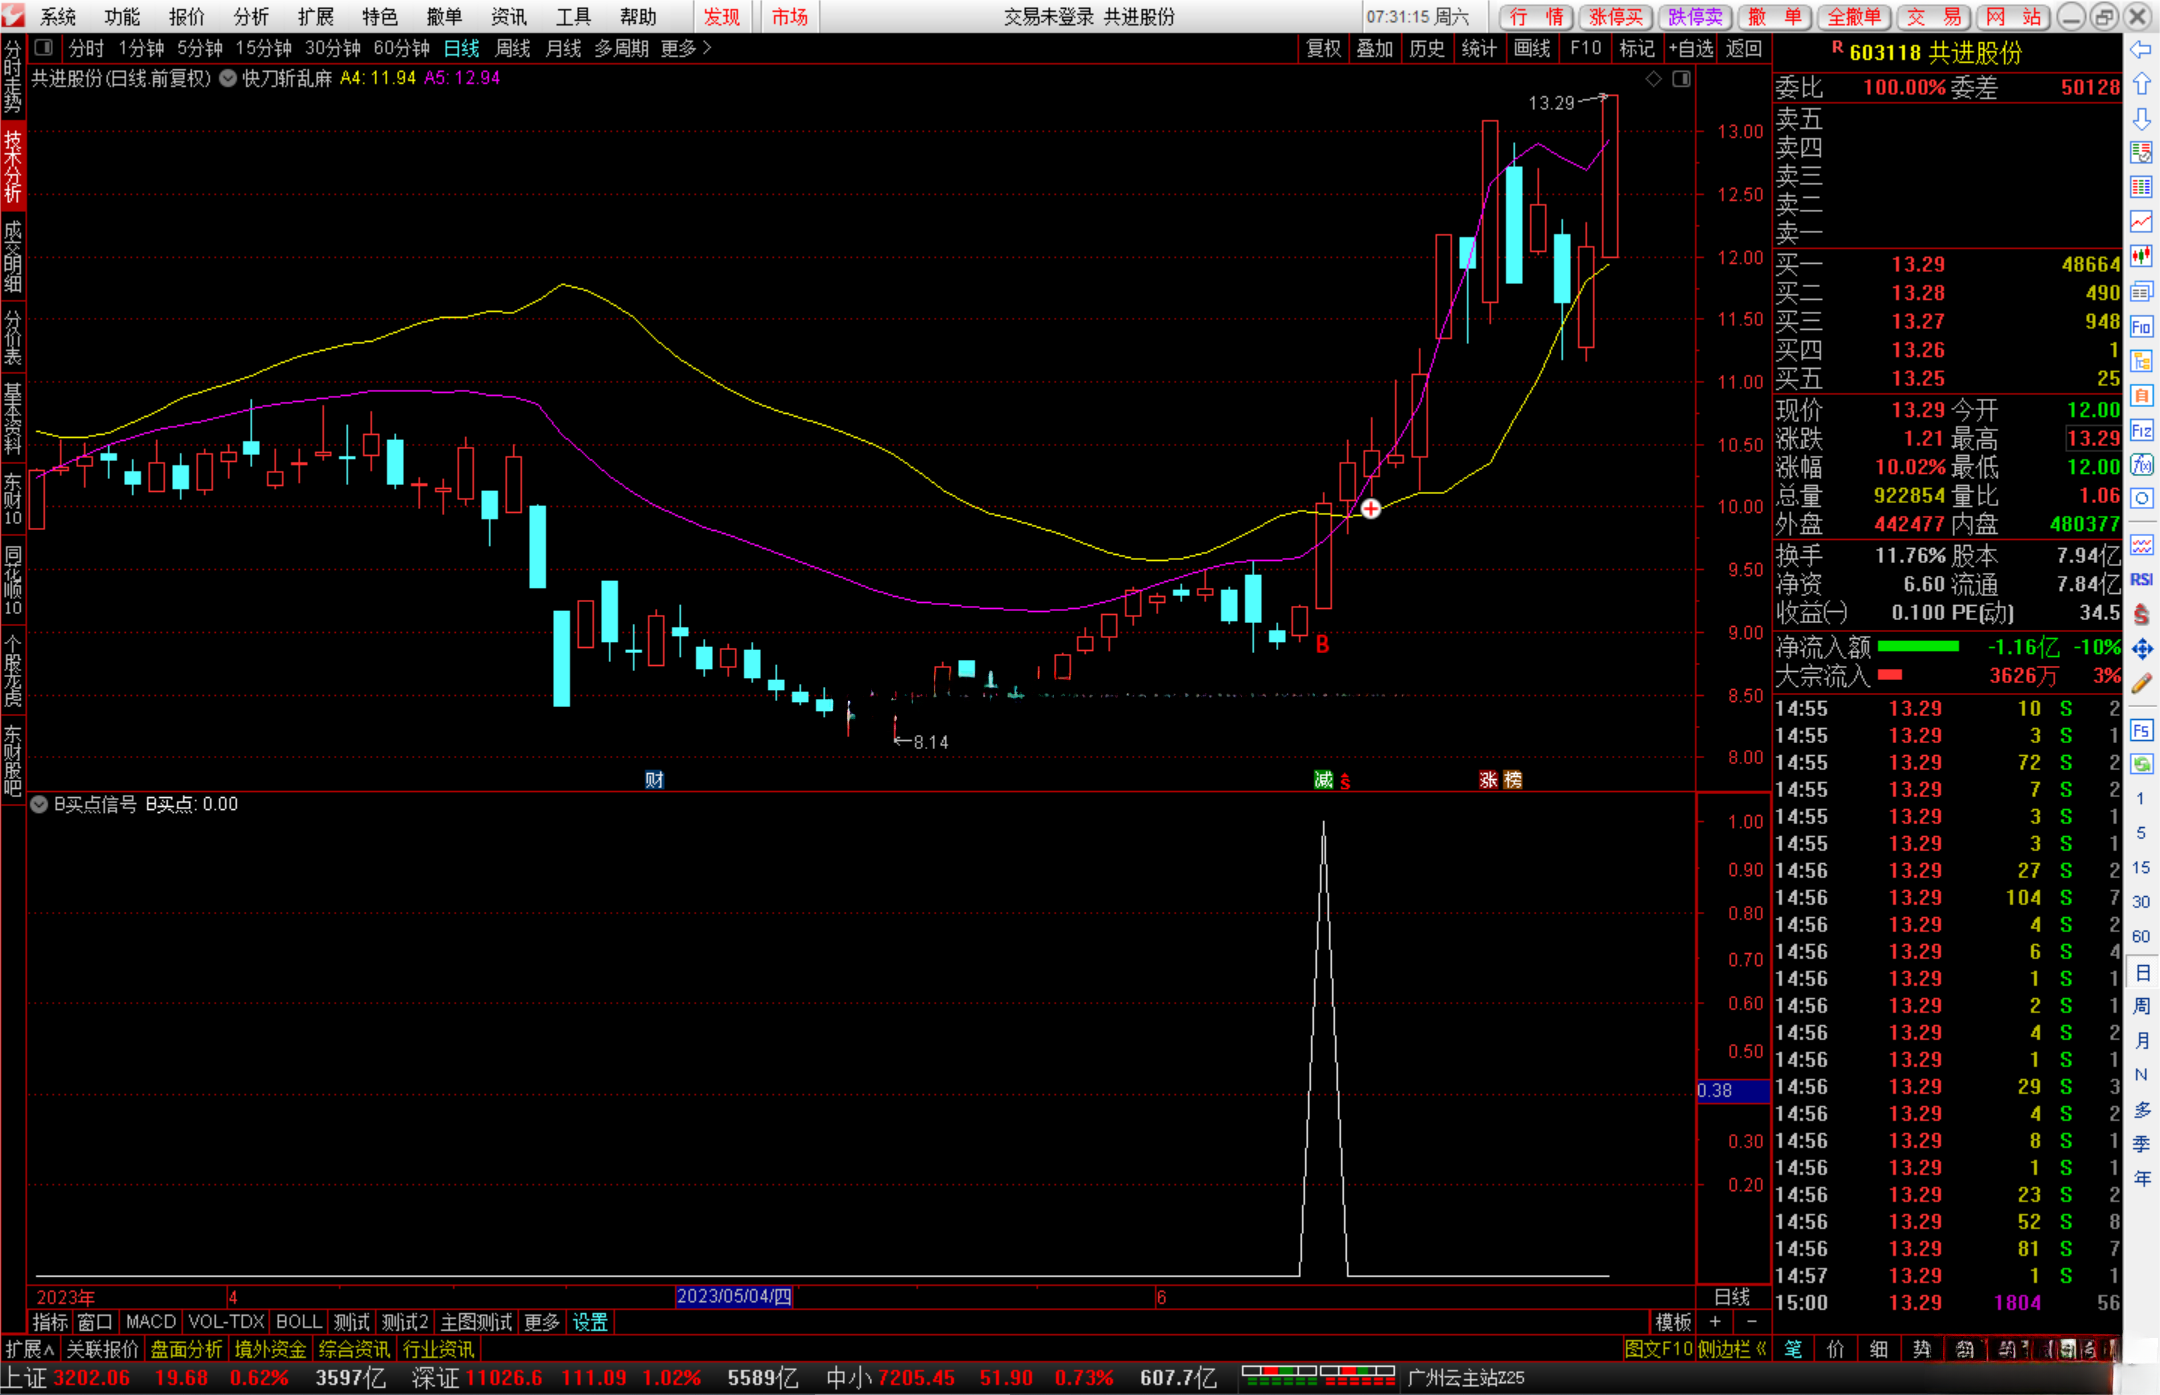2160x1395 pixels.
Task: Open the 快刀斩乱麻 indicator dropdown arrow
Action: (x=228, y=78)
